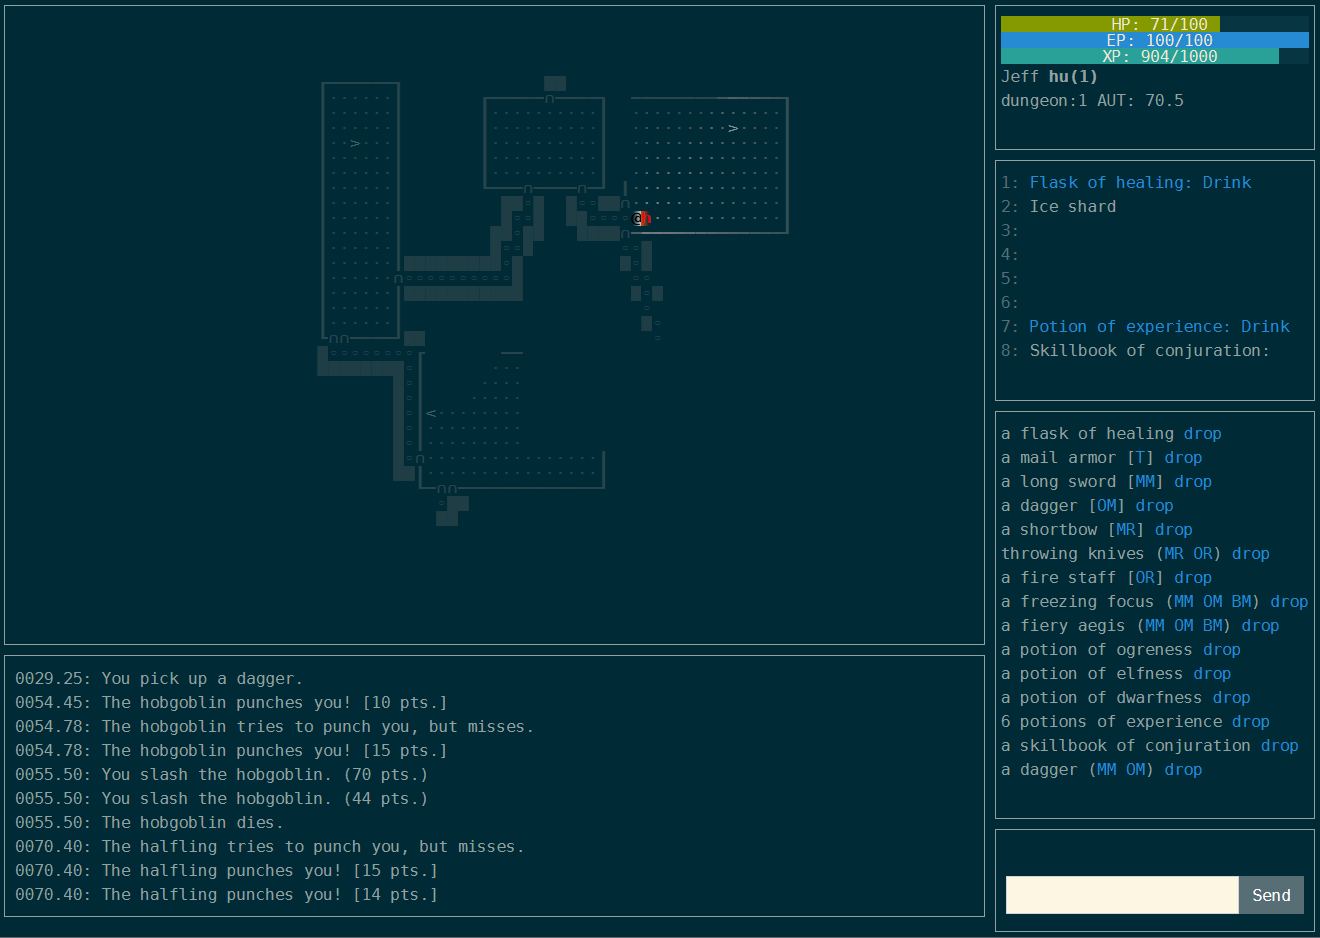Click the OR tag on fire staff
1320x938 pixels.
pyautogui.click(x=1145, y=577)
